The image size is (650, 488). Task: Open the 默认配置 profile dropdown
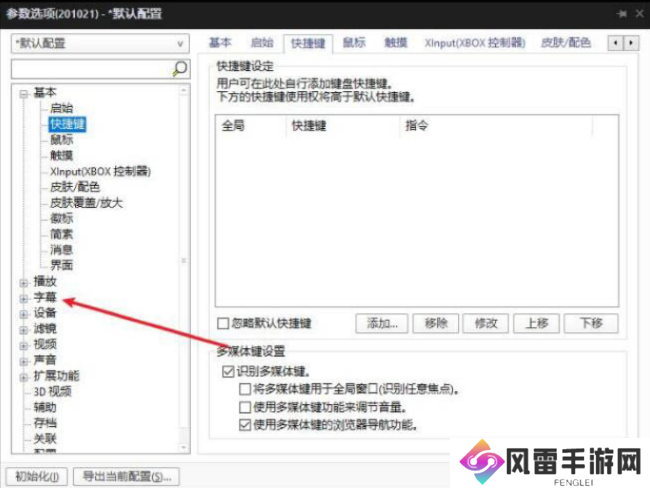coord(100,44)
